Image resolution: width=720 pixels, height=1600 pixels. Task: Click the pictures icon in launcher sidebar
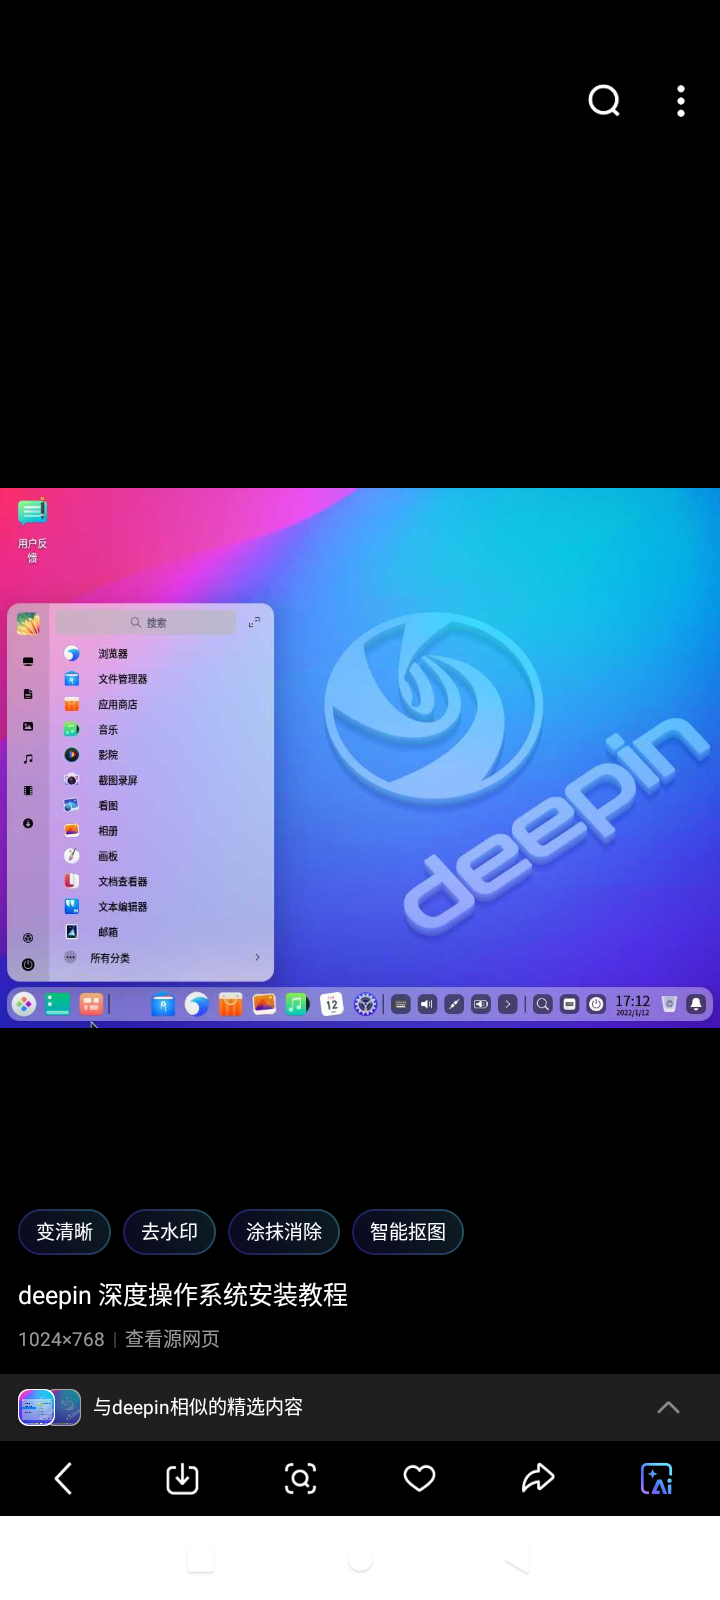[x=28, y=726]
